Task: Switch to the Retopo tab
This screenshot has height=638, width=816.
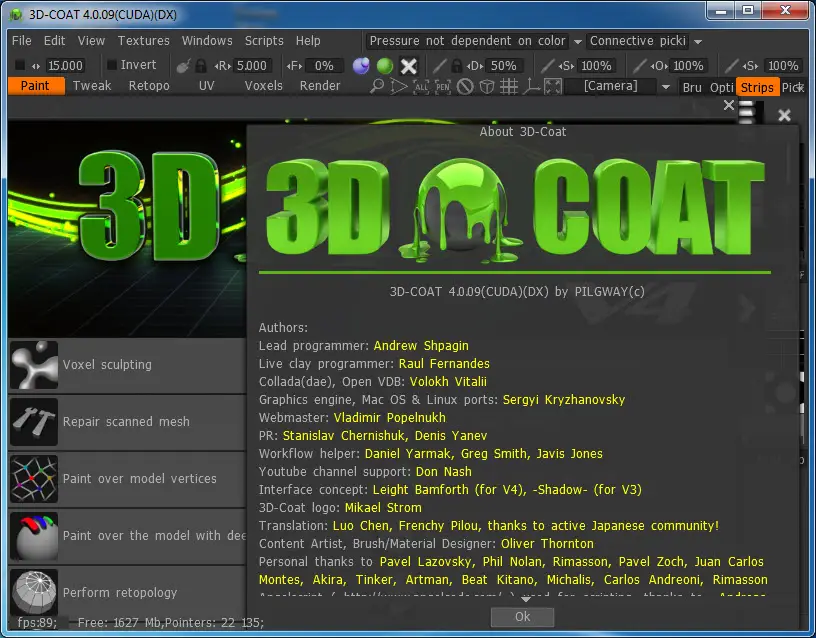Action: 149,86
